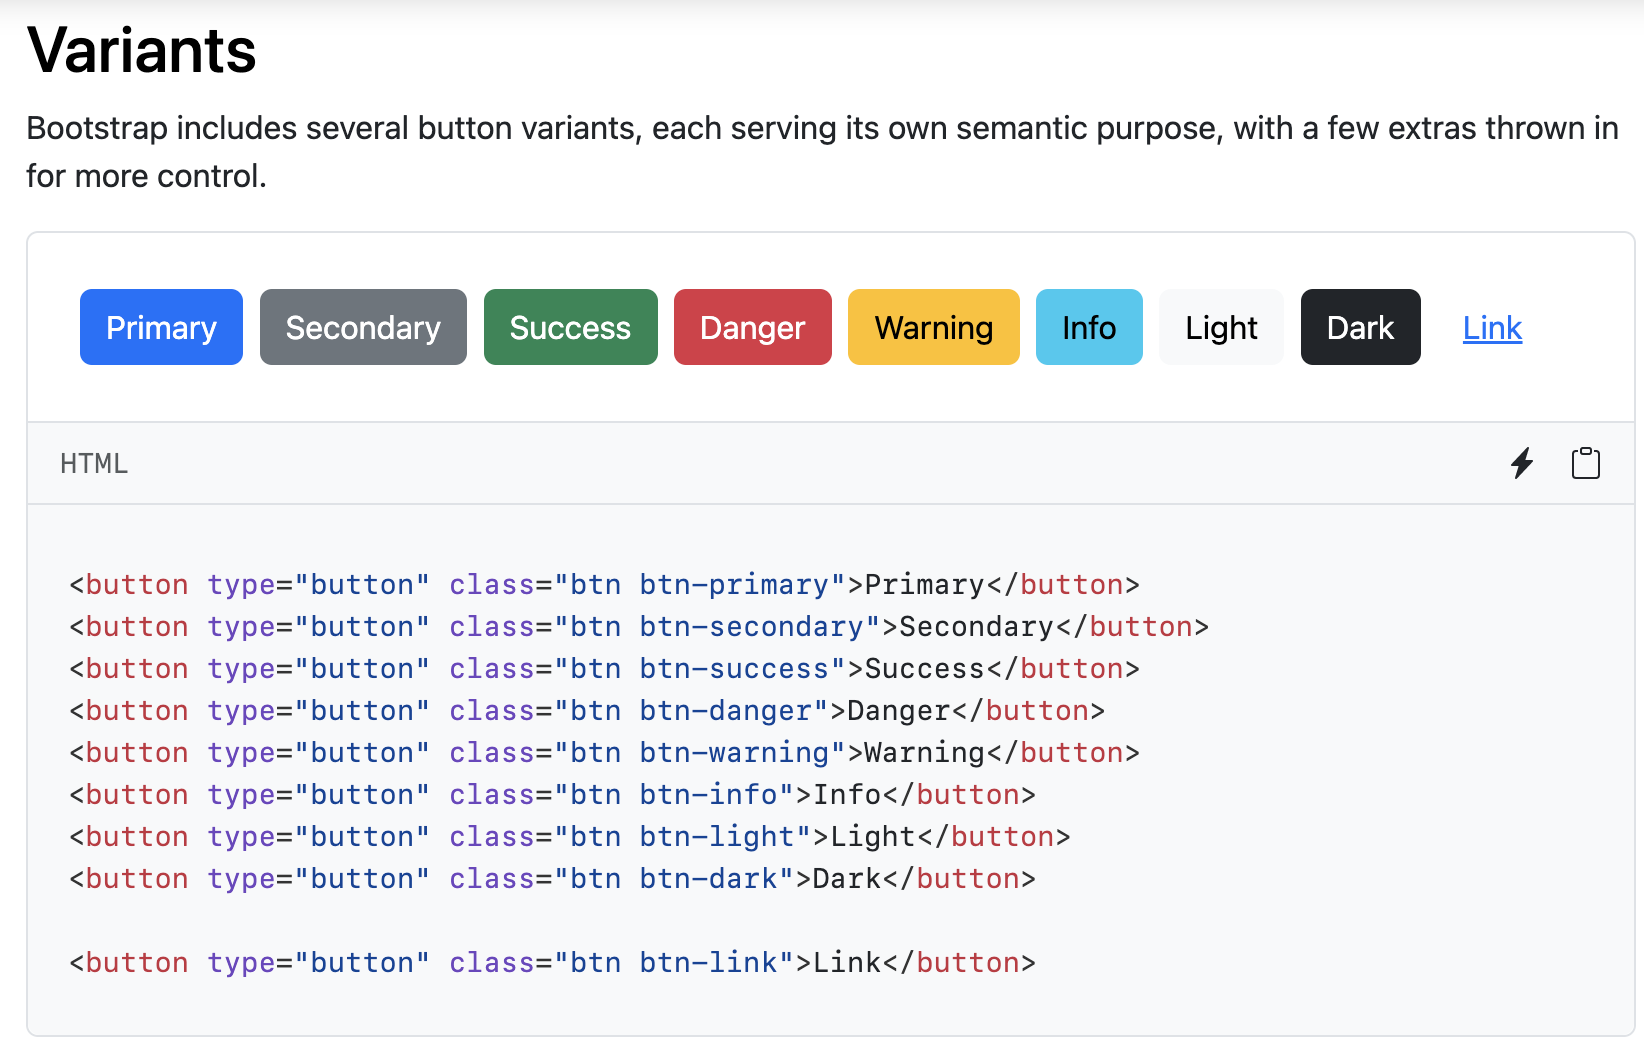Image resolution: width=1644 pixels, height=1050 pixels.
Task: Click the btn-light code line
Action: pos(570,837)
